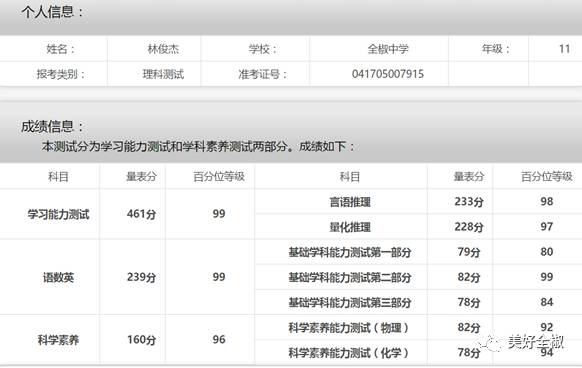
Task: Click the percentile value 84
Action: point(547,302)
